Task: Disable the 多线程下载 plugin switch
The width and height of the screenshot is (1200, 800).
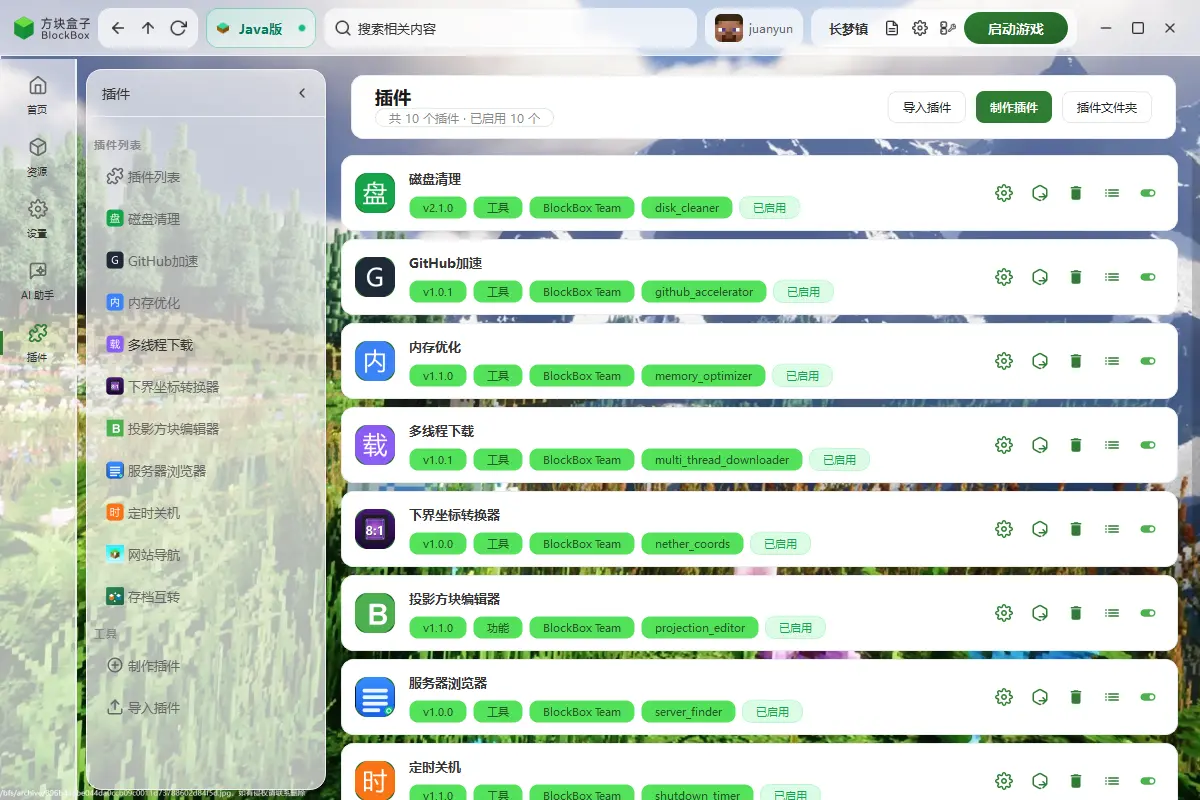Action: point(1148,445)
